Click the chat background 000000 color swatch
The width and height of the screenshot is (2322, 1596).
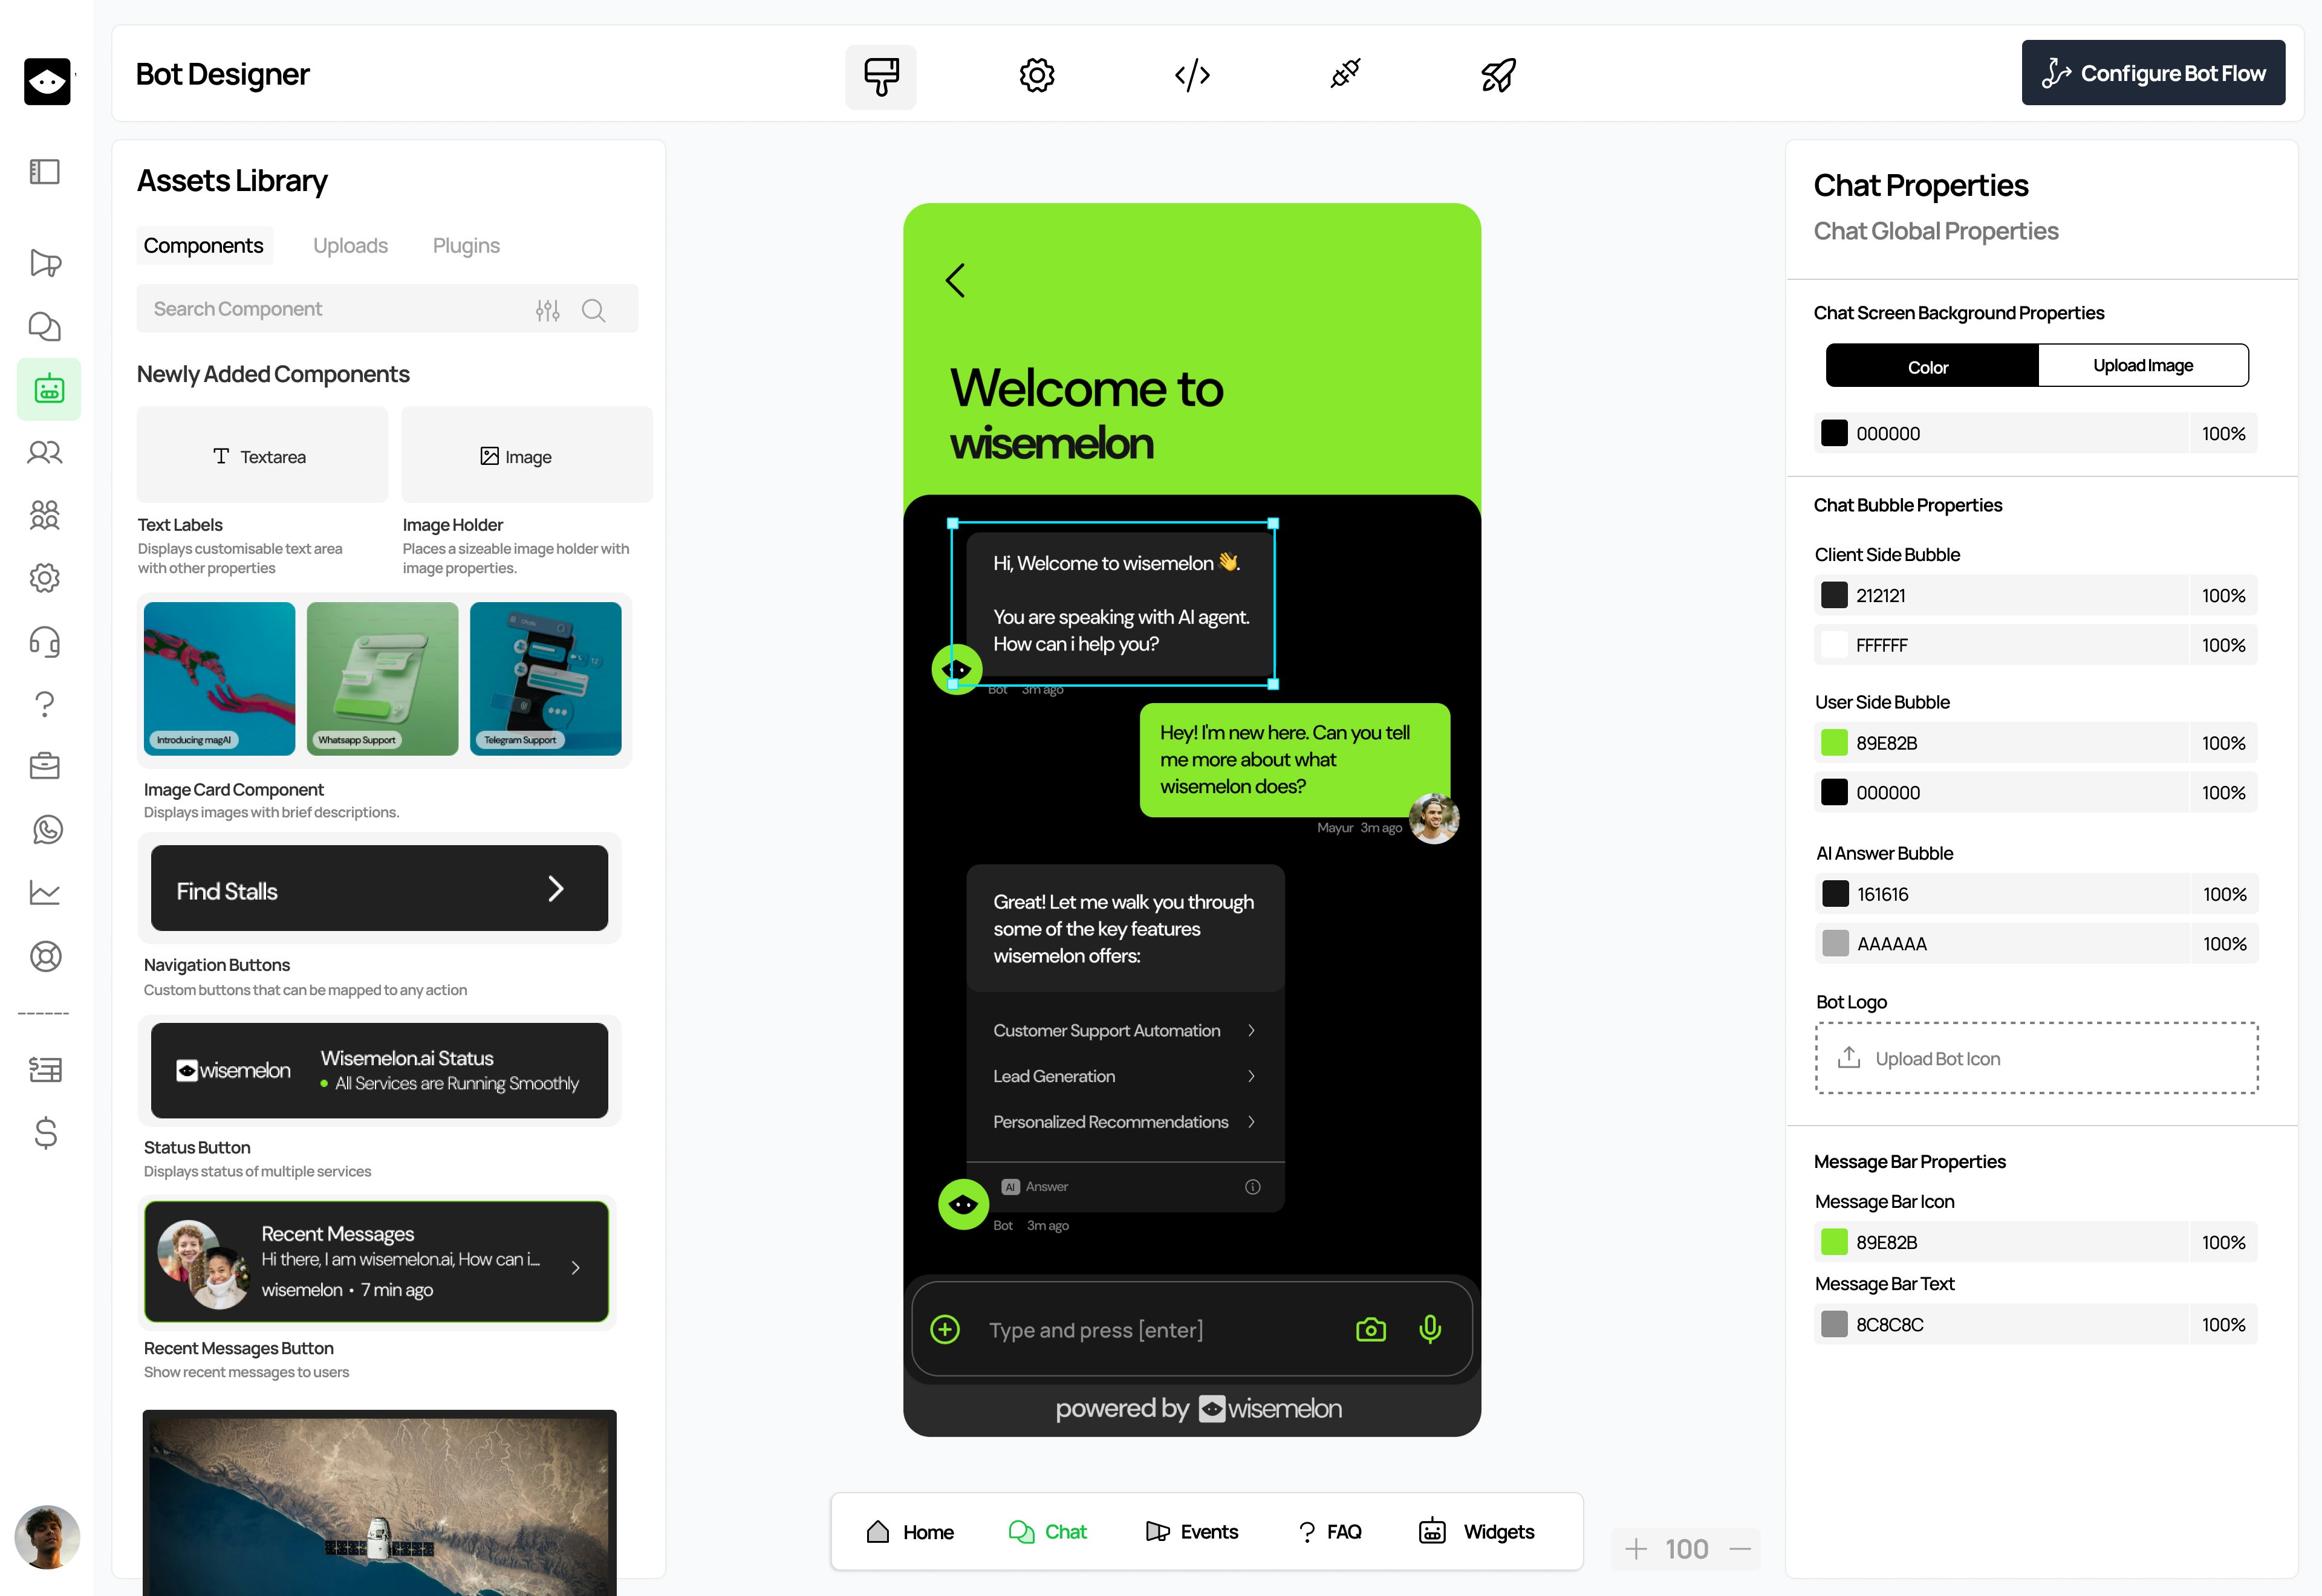pyautogui.click(x=1834, y=433)
